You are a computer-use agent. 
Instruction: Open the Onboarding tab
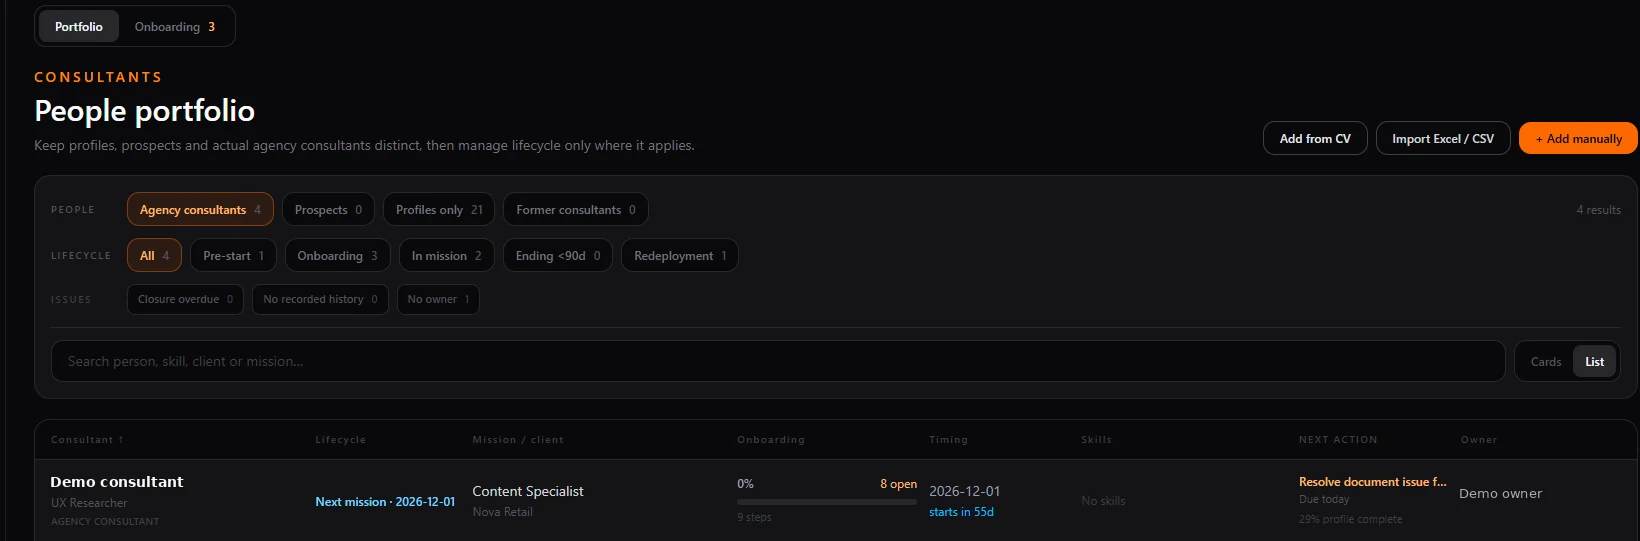(175, 27)
